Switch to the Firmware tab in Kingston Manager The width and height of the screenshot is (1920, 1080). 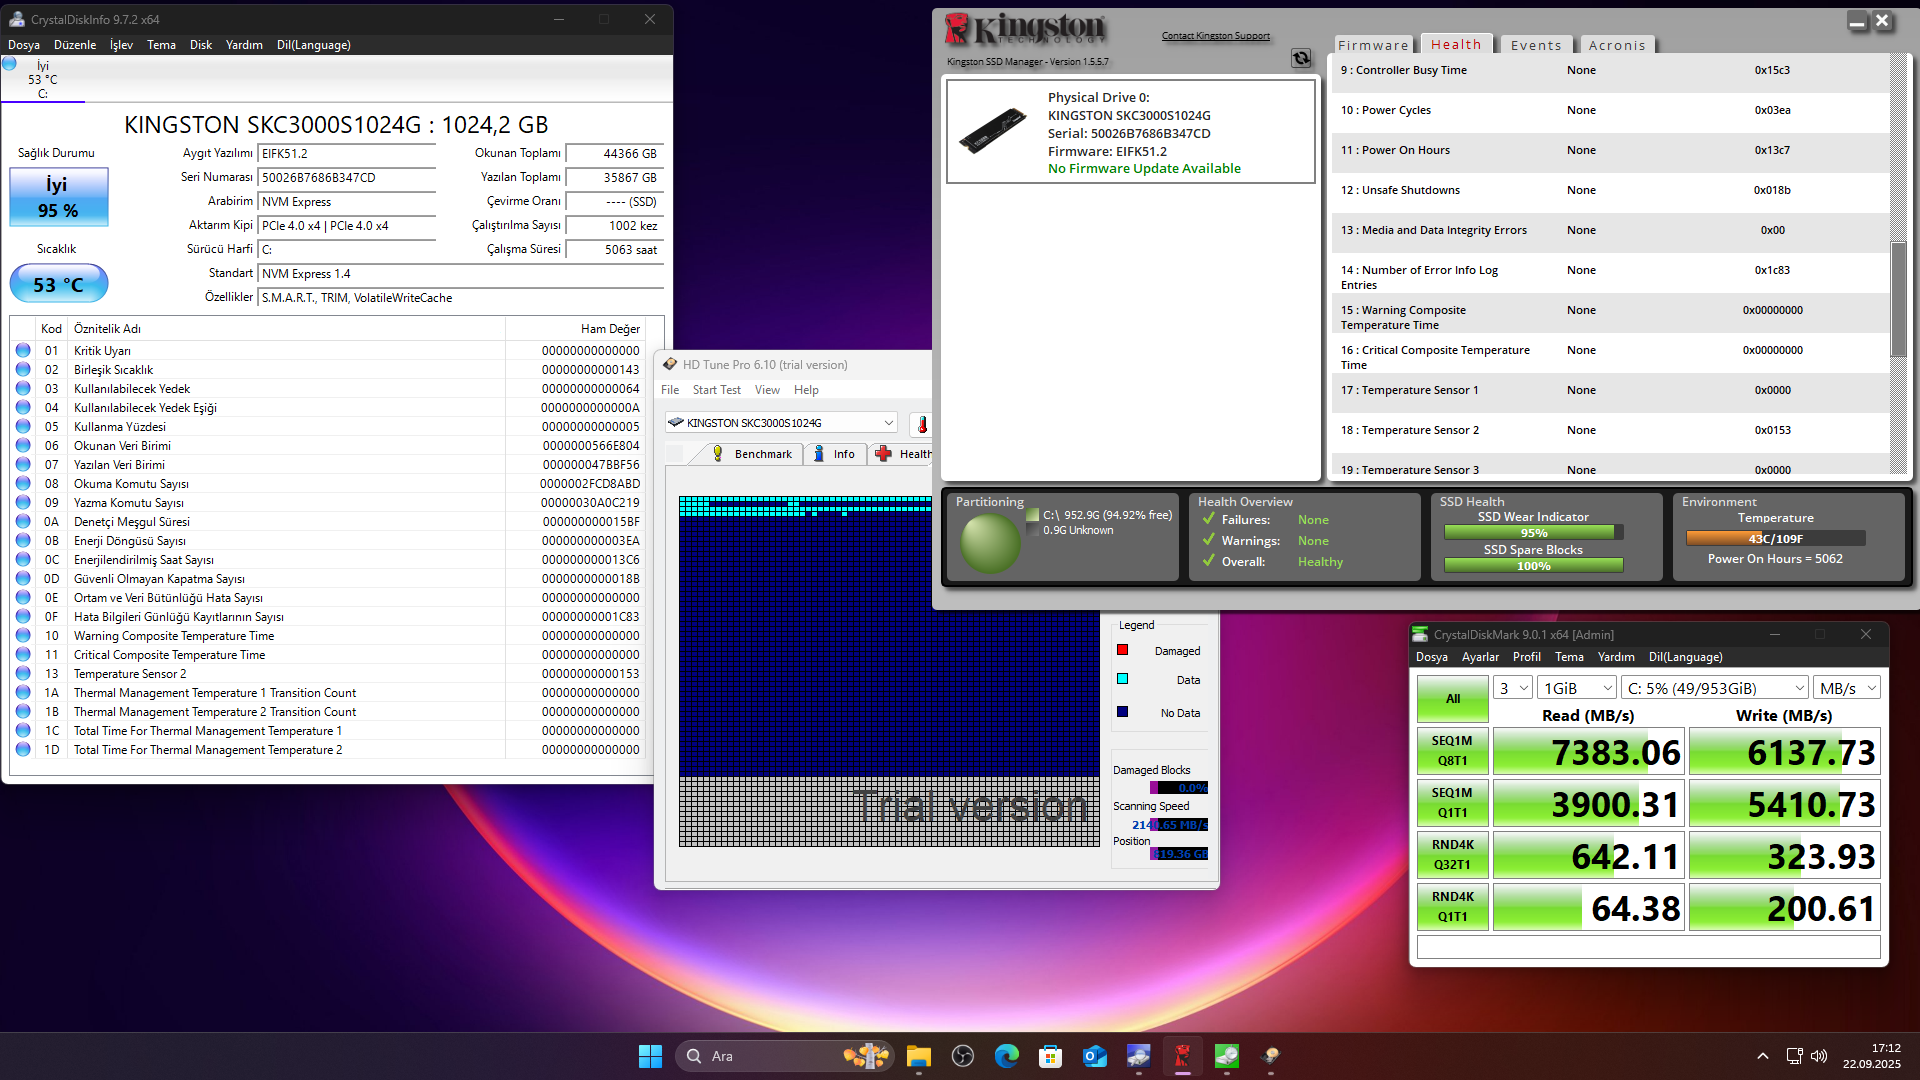[x=1373, y=45]
